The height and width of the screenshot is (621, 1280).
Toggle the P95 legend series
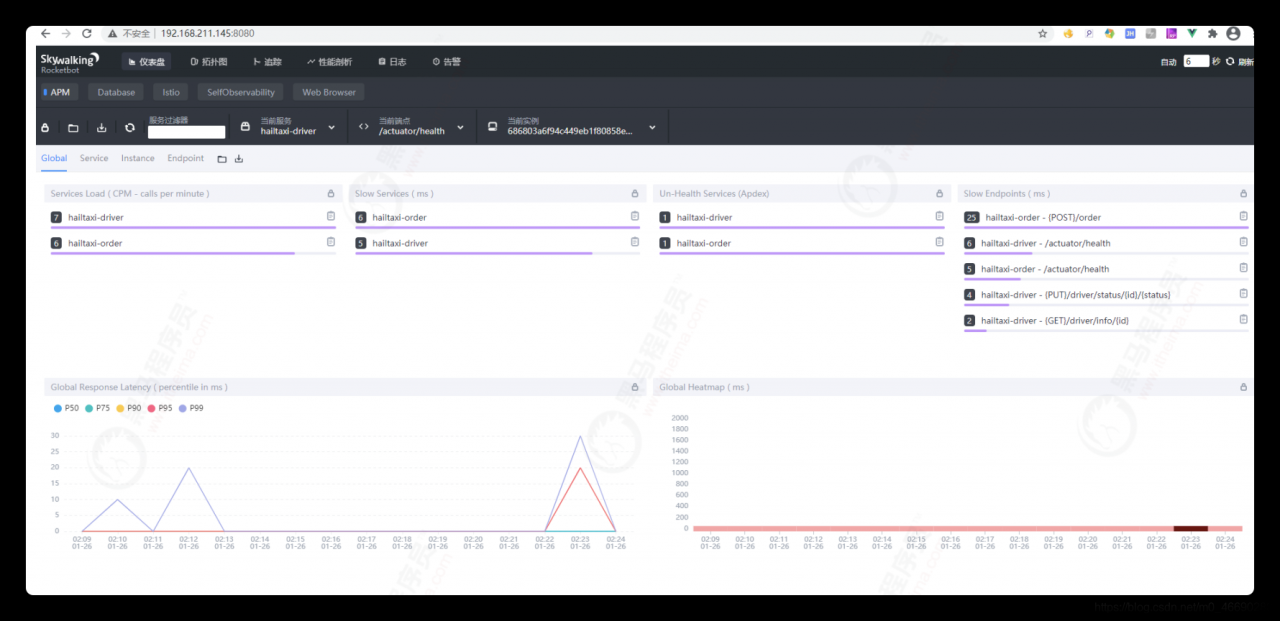click(x=160, y=408)
